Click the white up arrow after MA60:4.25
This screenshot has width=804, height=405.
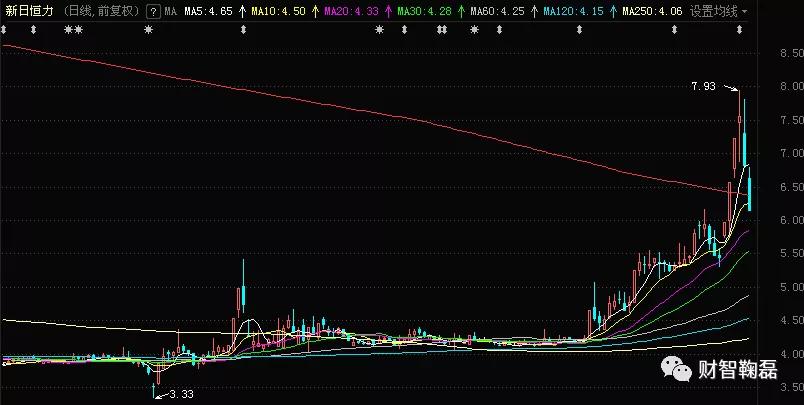point(534,11)
